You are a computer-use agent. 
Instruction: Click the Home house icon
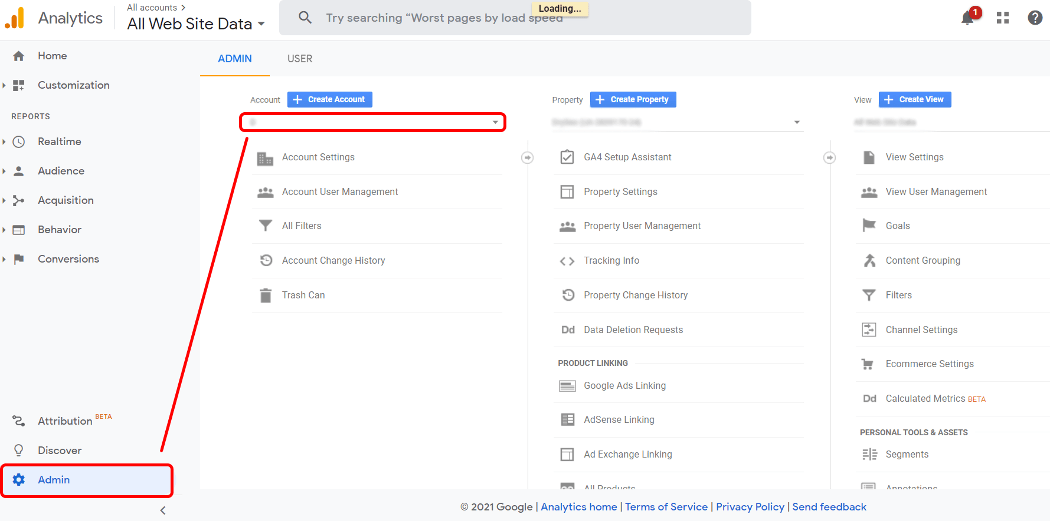19,56
